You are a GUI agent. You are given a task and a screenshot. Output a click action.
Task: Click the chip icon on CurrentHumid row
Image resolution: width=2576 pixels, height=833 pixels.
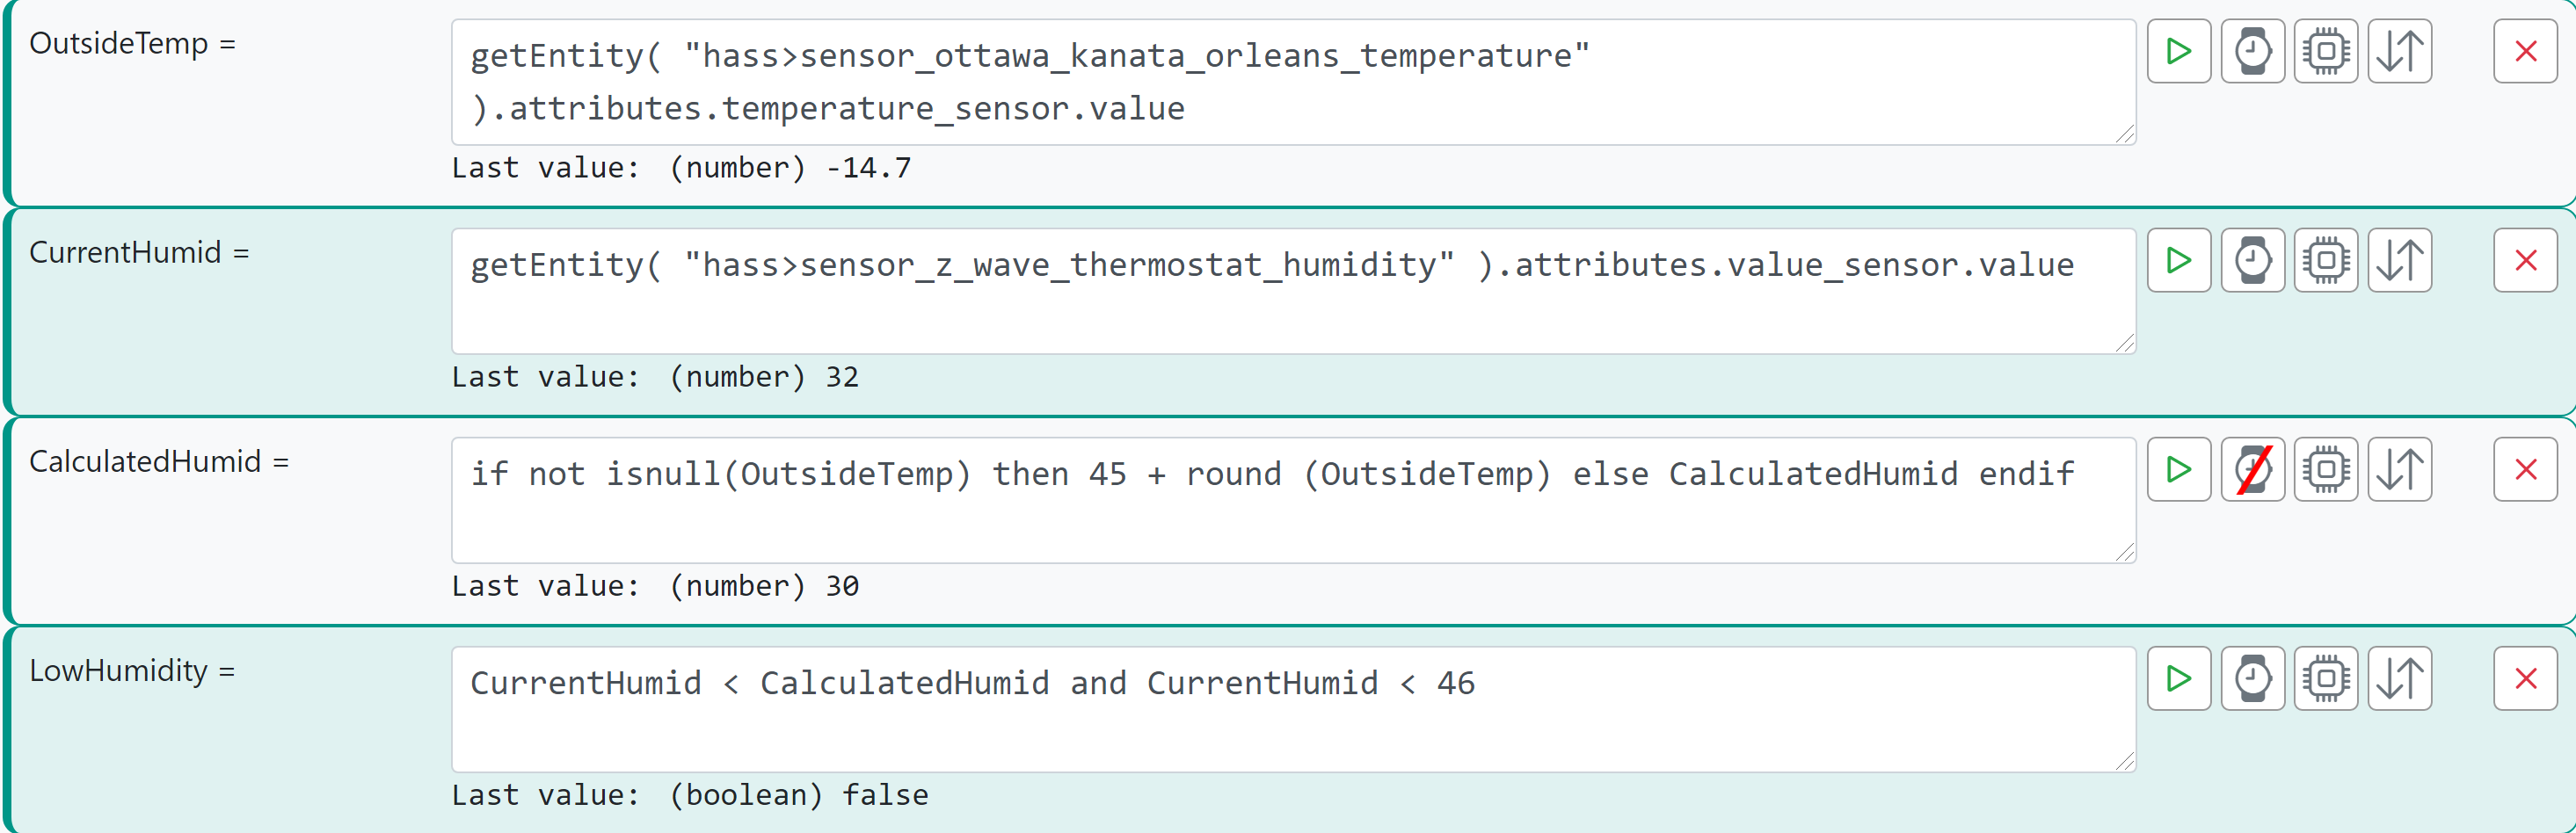pyautogui.click(x=2326, y=260)
